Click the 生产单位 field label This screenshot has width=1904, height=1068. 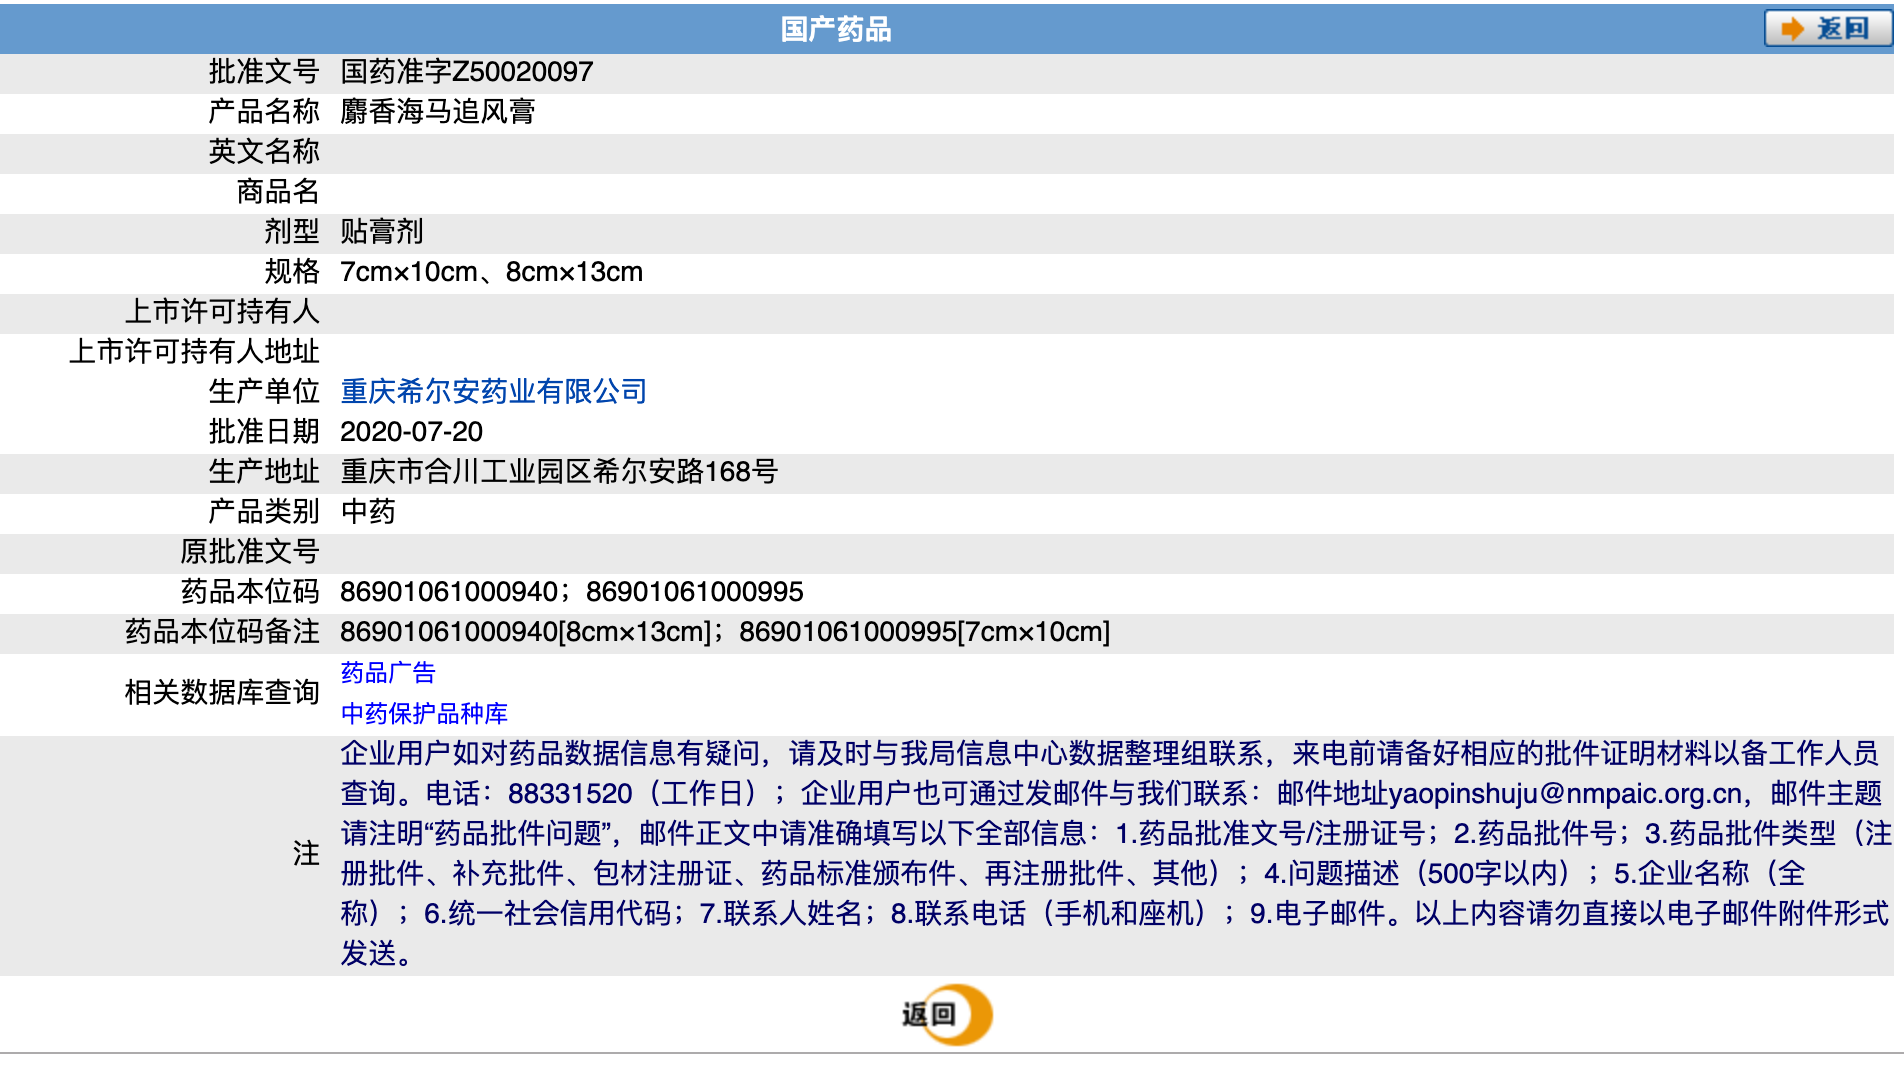click(x=264, y=391)
